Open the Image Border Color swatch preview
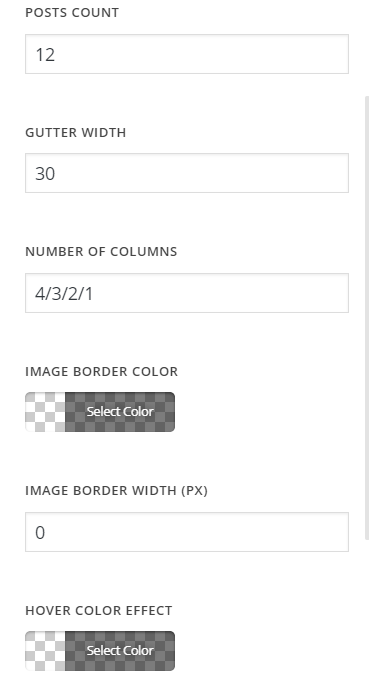The width and height of the screenshot is (369, 681). click(x=45, y=412)
